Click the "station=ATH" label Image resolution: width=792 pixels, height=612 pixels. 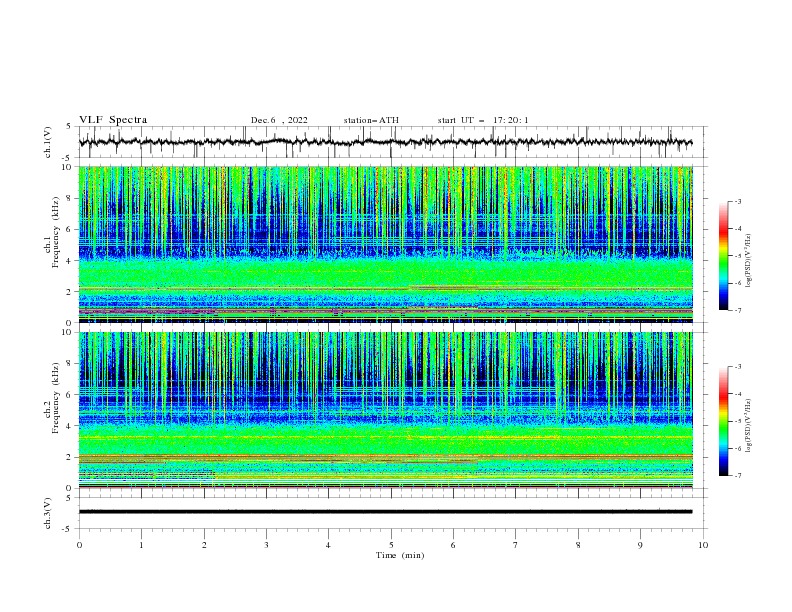(371, 120)
